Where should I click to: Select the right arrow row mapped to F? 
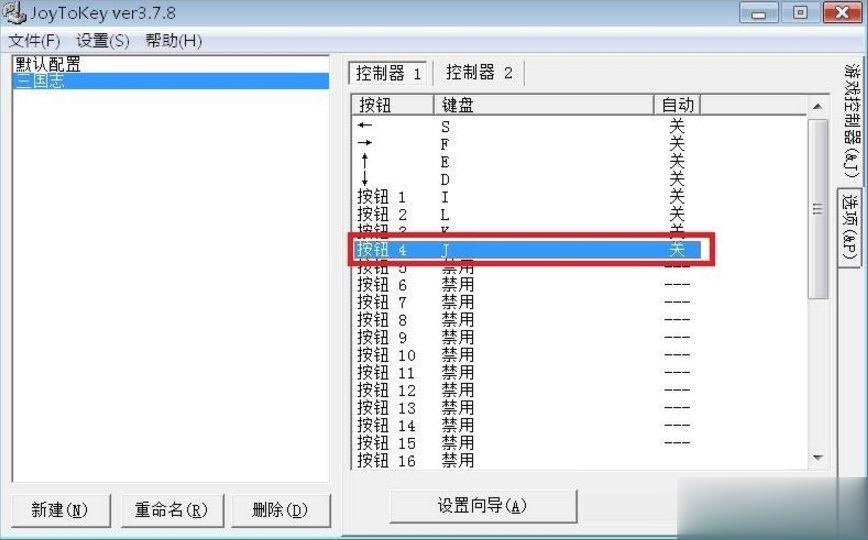click(x=527, y=143)
